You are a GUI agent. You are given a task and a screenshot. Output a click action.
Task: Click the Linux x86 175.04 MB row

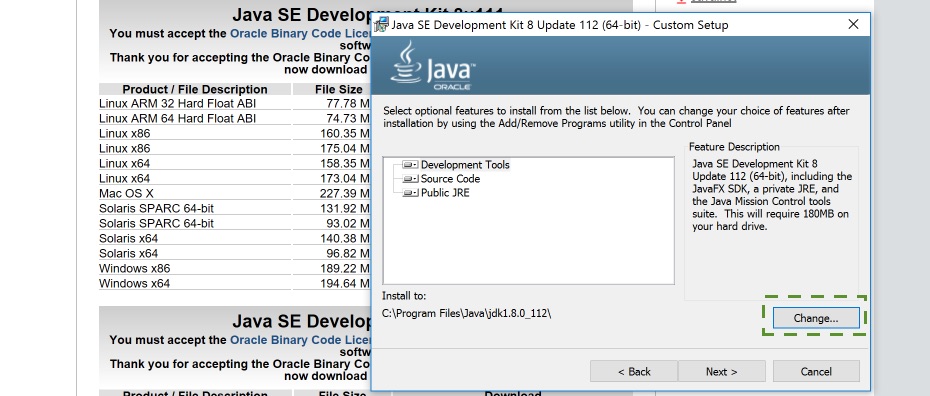[x=235, y=148]
